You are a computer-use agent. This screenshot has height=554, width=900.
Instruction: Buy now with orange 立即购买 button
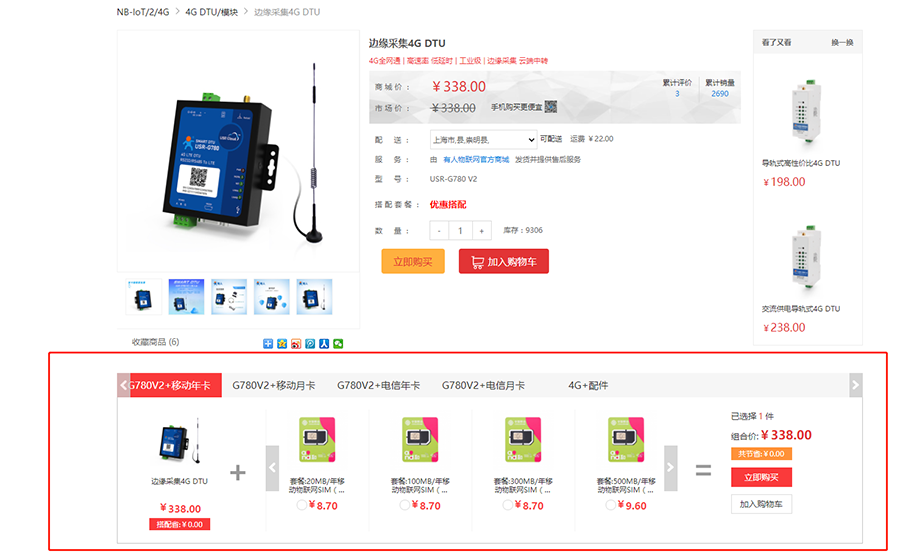coord(413,262)
